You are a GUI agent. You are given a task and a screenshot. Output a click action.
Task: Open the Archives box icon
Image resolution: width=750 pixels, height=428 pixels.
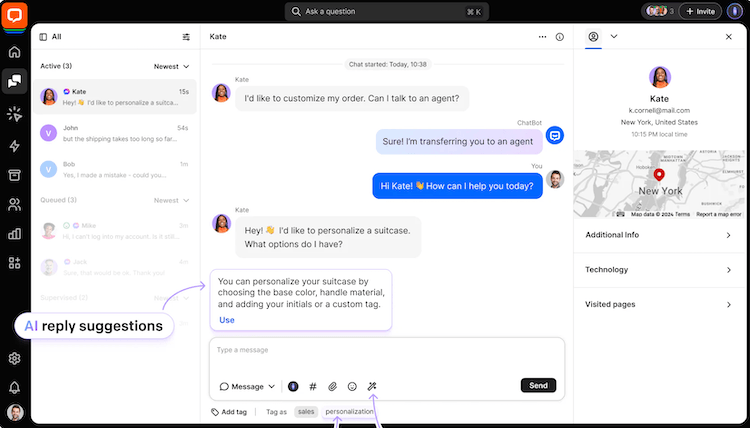[14, 175]
